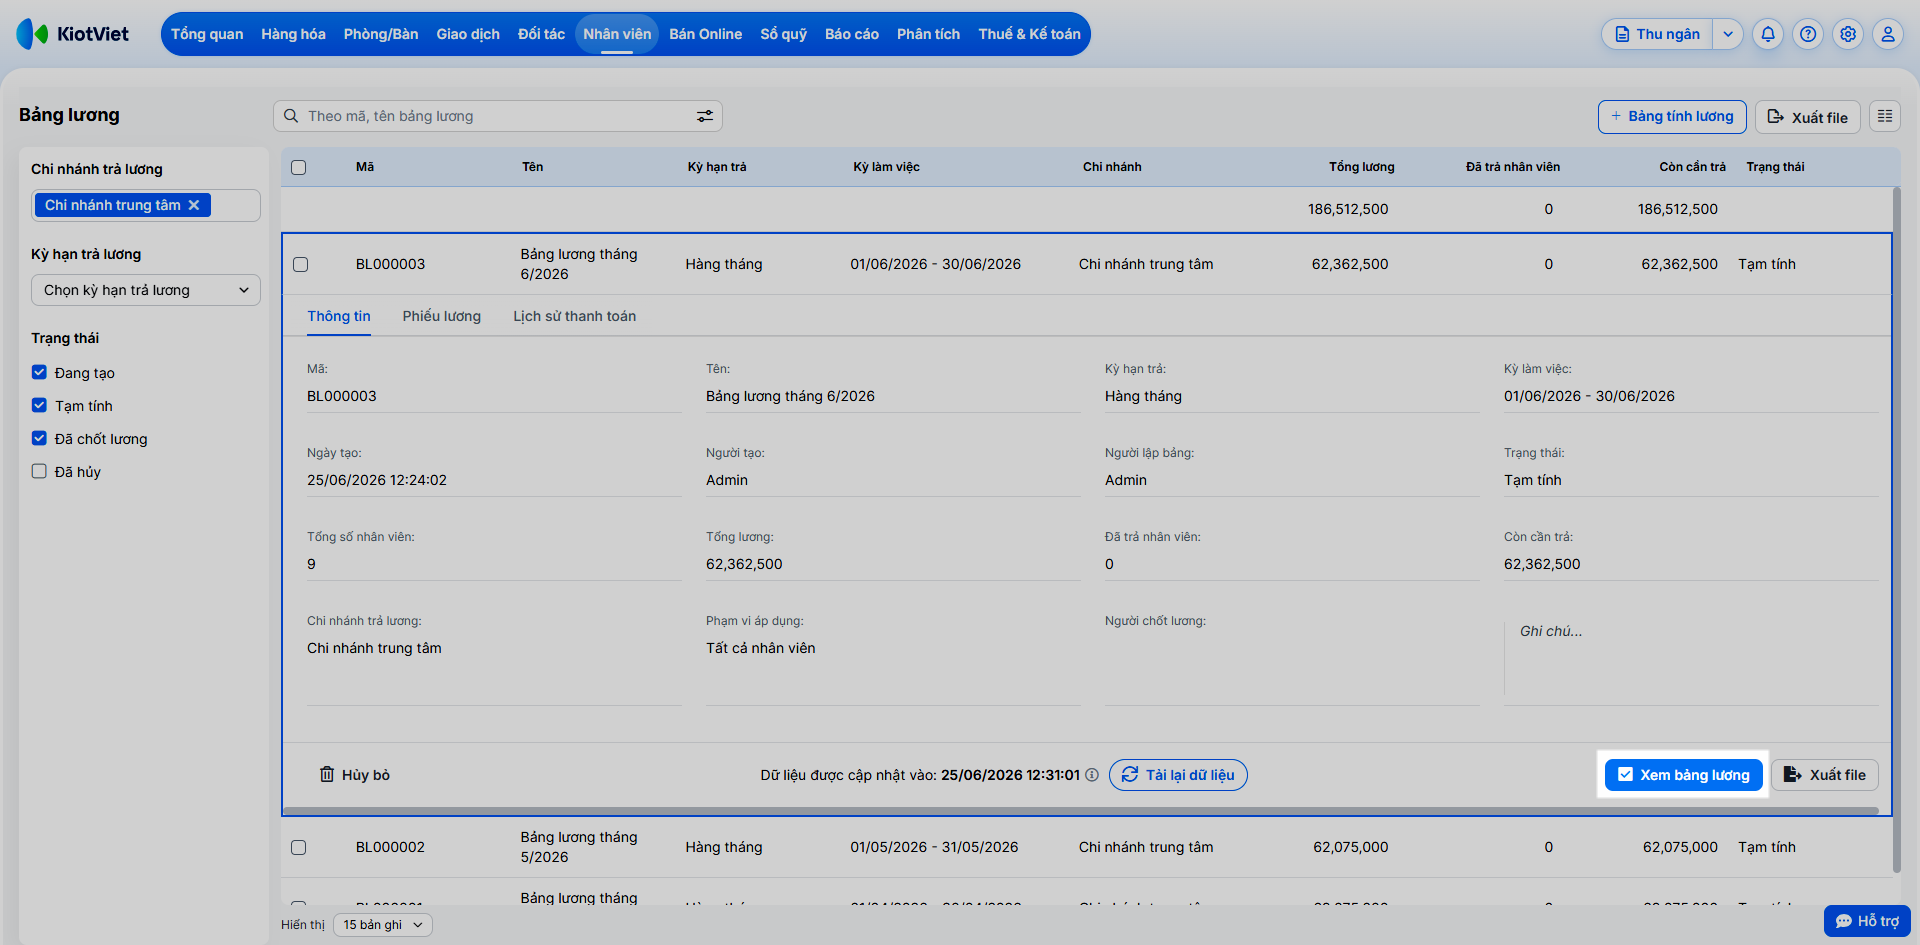Remove the Chi nhánh trung tâm filter tag
The image size is (1920, 945).
tap(194, 205)
